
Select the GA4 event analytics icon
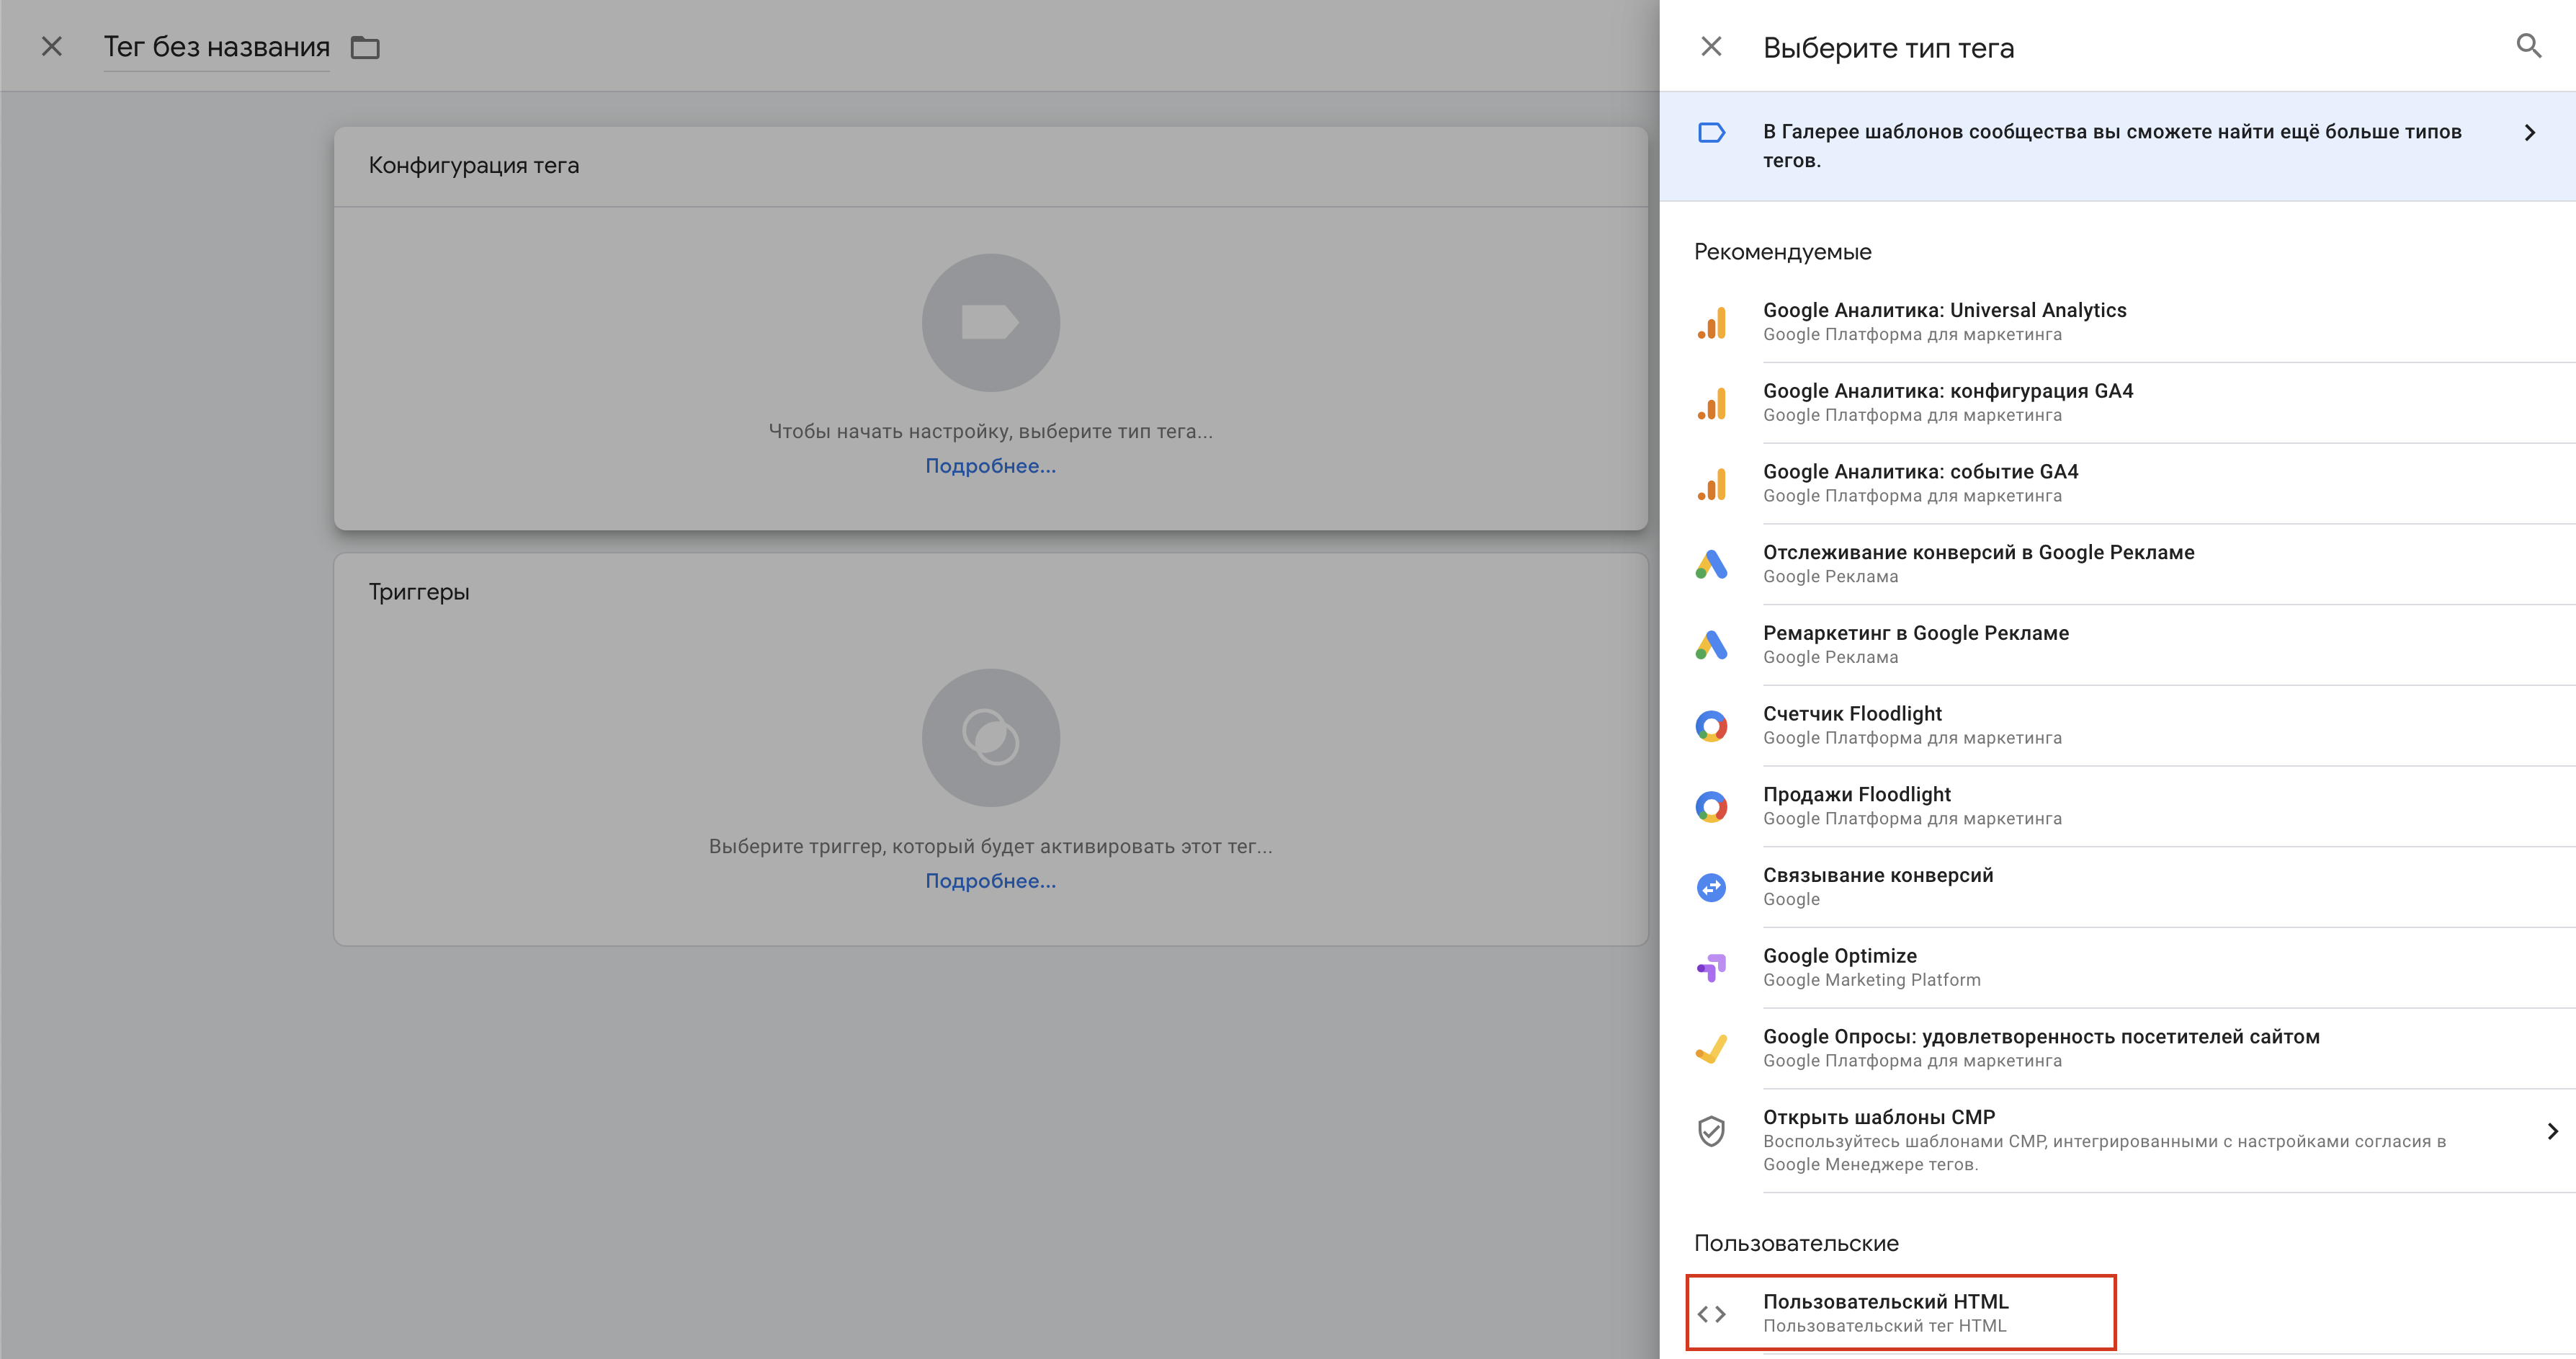pyautogui.click(x=1711, y=485)
